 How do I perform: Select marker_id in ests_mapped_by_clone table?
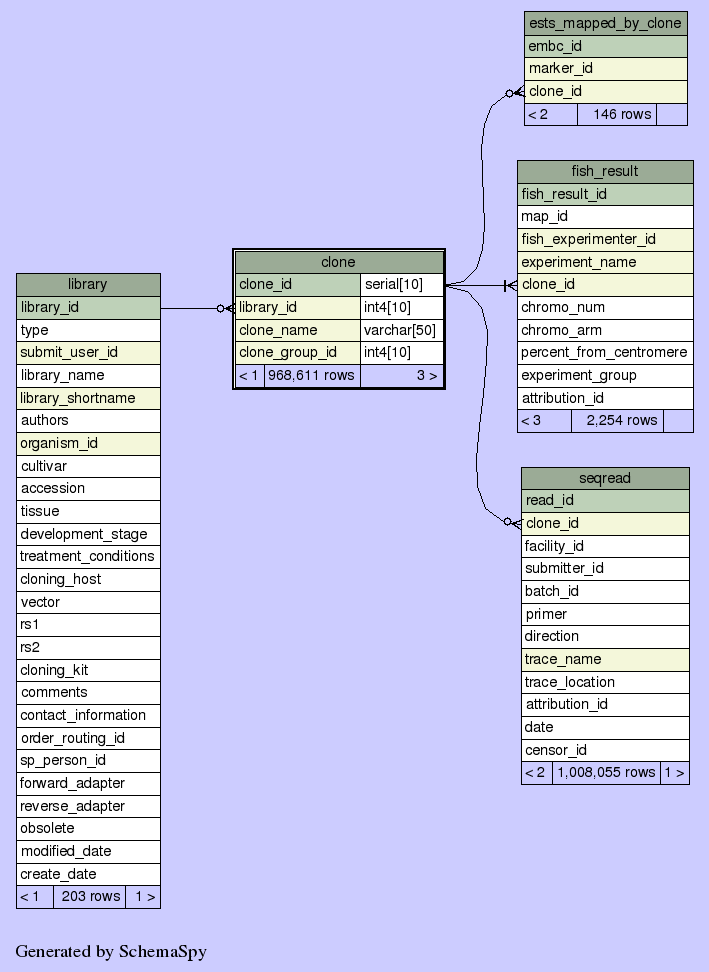pos(605,68)
